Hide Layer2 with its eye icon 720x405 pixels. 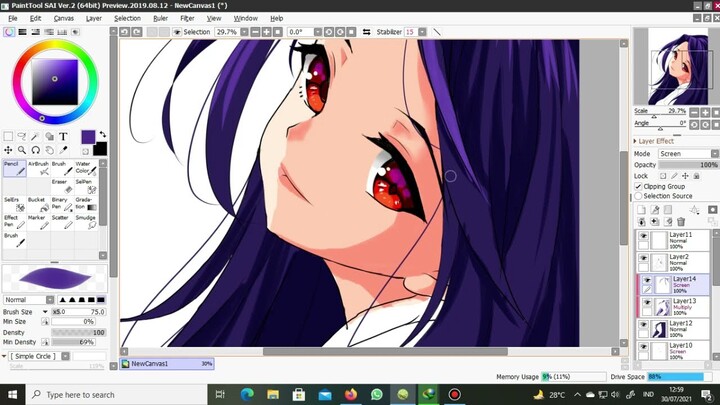click(x=643, y=258)
